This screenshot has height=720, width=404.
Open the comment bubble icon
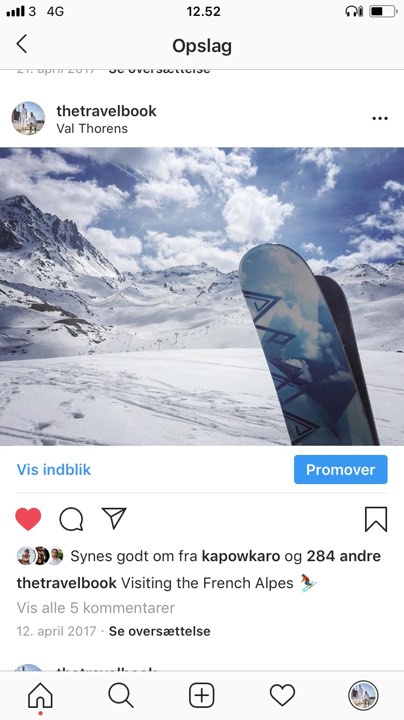point(71,519)
